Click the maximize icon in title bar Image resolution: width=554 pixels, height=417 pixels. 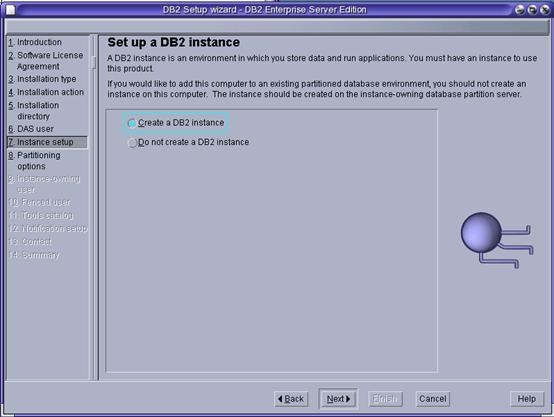(532, 10)
